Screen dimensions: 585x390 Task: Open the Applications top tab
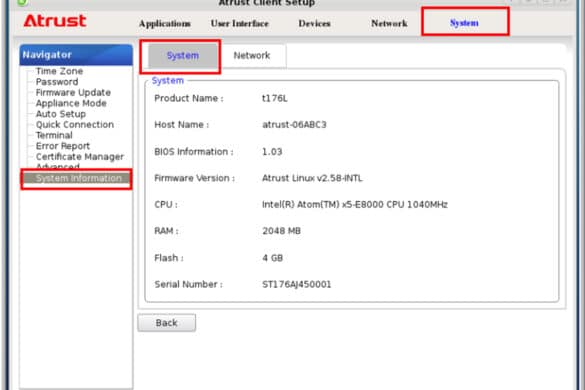point(165,24)
